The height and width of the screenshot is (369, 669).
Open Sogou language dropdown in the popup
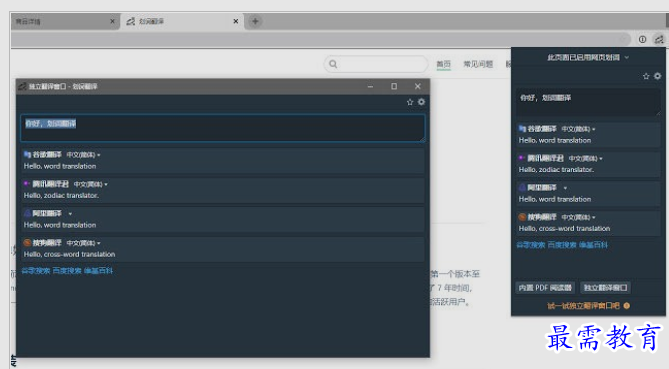click(x=578, y=217)
